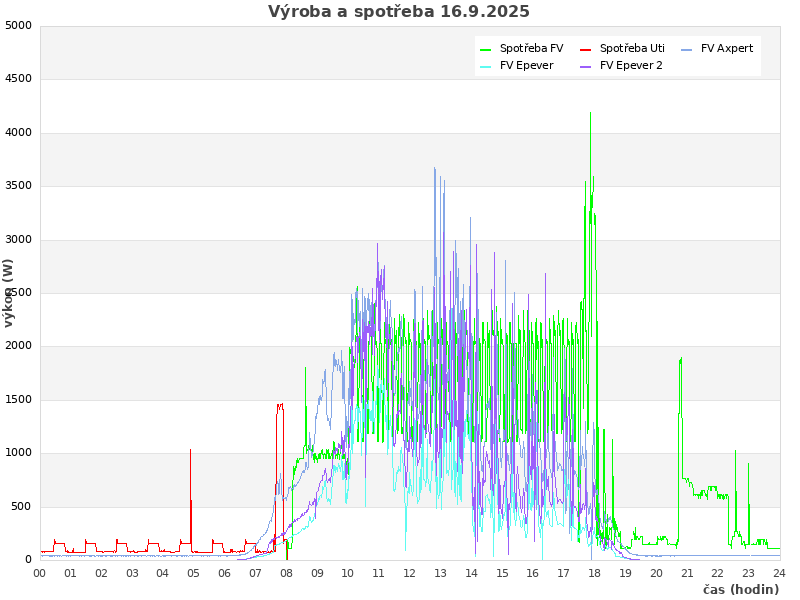Click the purple FV Epever 2 legend swatch
This screenshot has height=600, width=800.
coord(586,66)
